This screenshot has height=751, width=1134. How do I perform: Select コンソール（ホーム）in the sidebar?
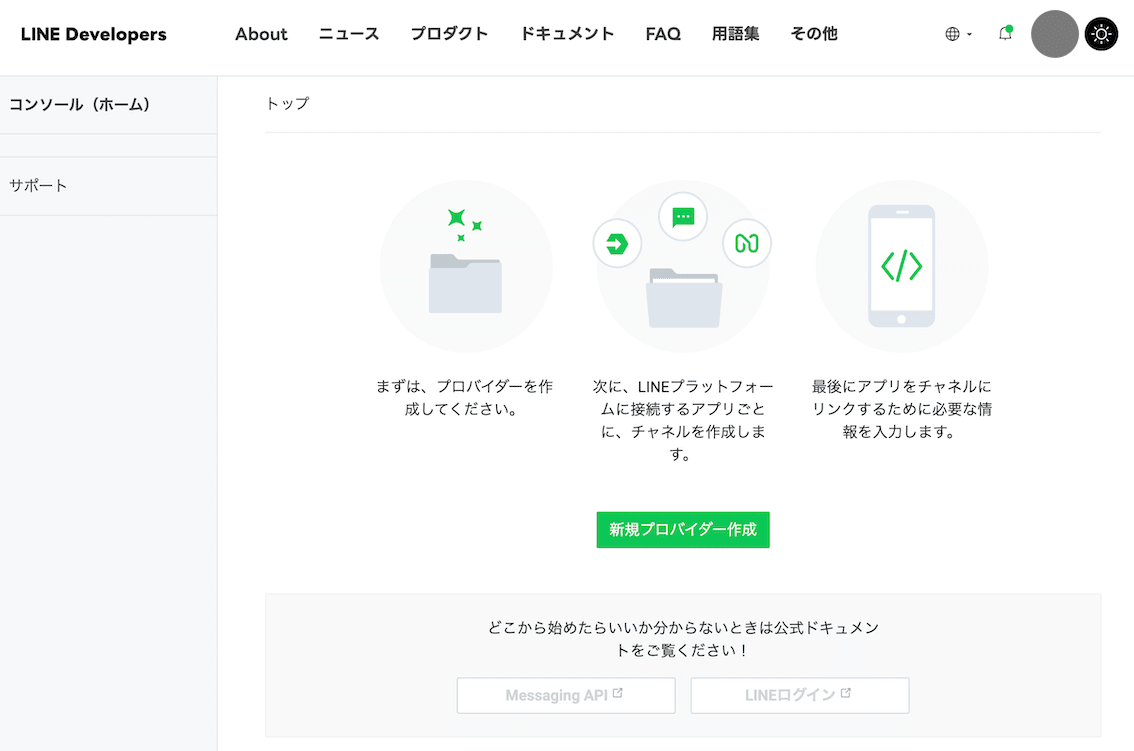pyautogui.click(x=108, y=105)
